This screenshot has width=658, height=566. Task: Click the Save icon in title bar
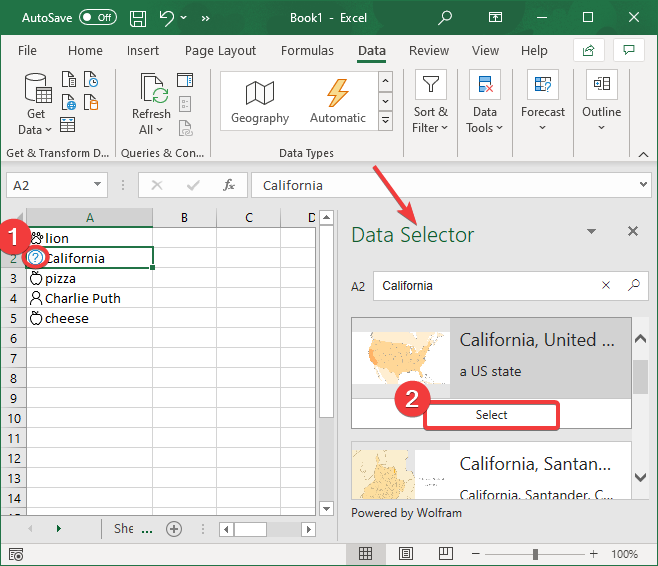pos(138,18)
